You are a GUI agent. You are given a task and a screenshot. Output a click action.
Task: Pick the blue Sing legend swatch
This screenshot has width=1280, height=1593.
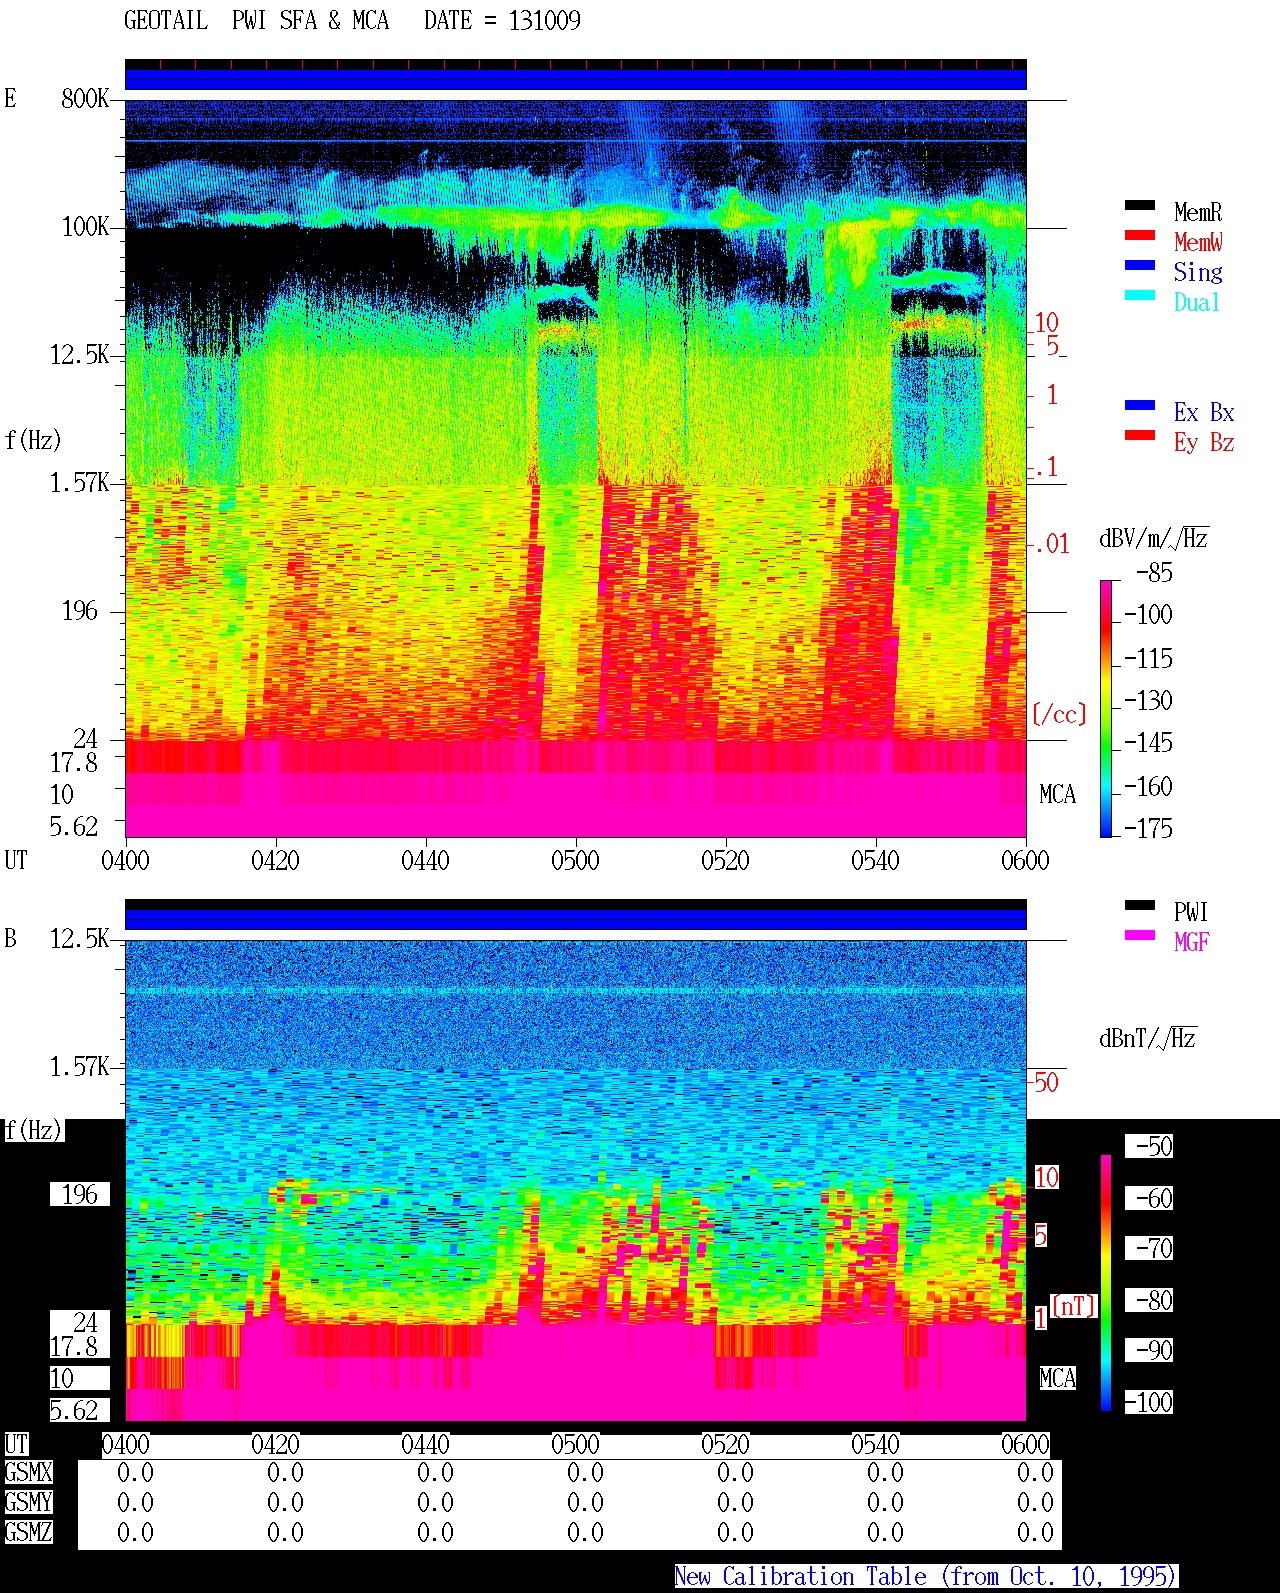[x=1140, y=266]
